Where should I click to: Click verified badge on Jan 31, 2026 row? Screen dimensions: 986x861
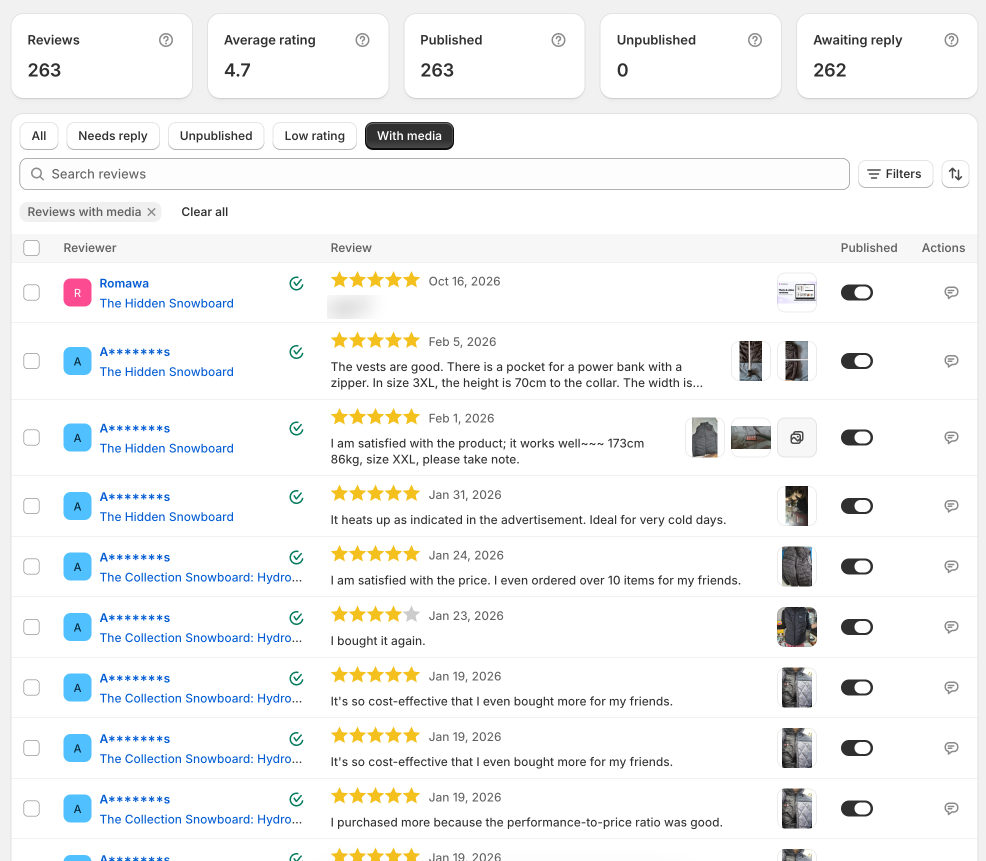tap(296, 497)
